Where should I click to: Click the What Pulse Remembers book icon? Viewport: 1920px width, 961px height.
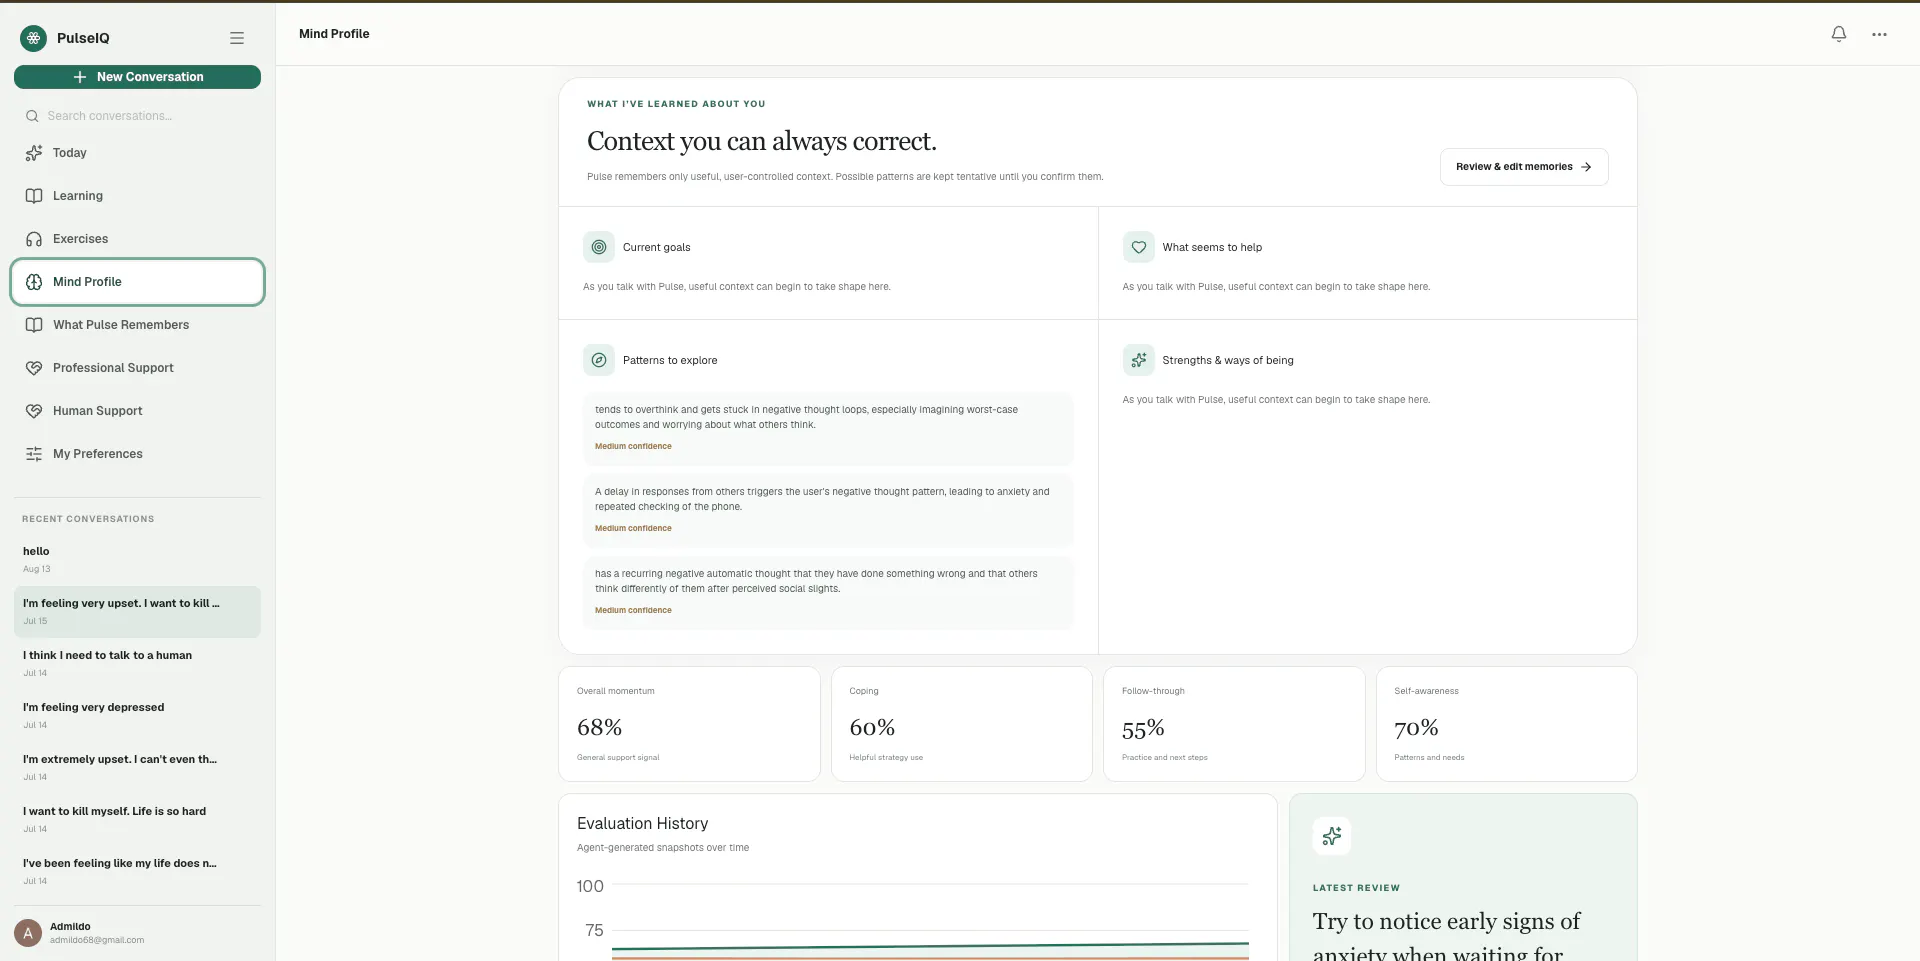click(34, 325)
